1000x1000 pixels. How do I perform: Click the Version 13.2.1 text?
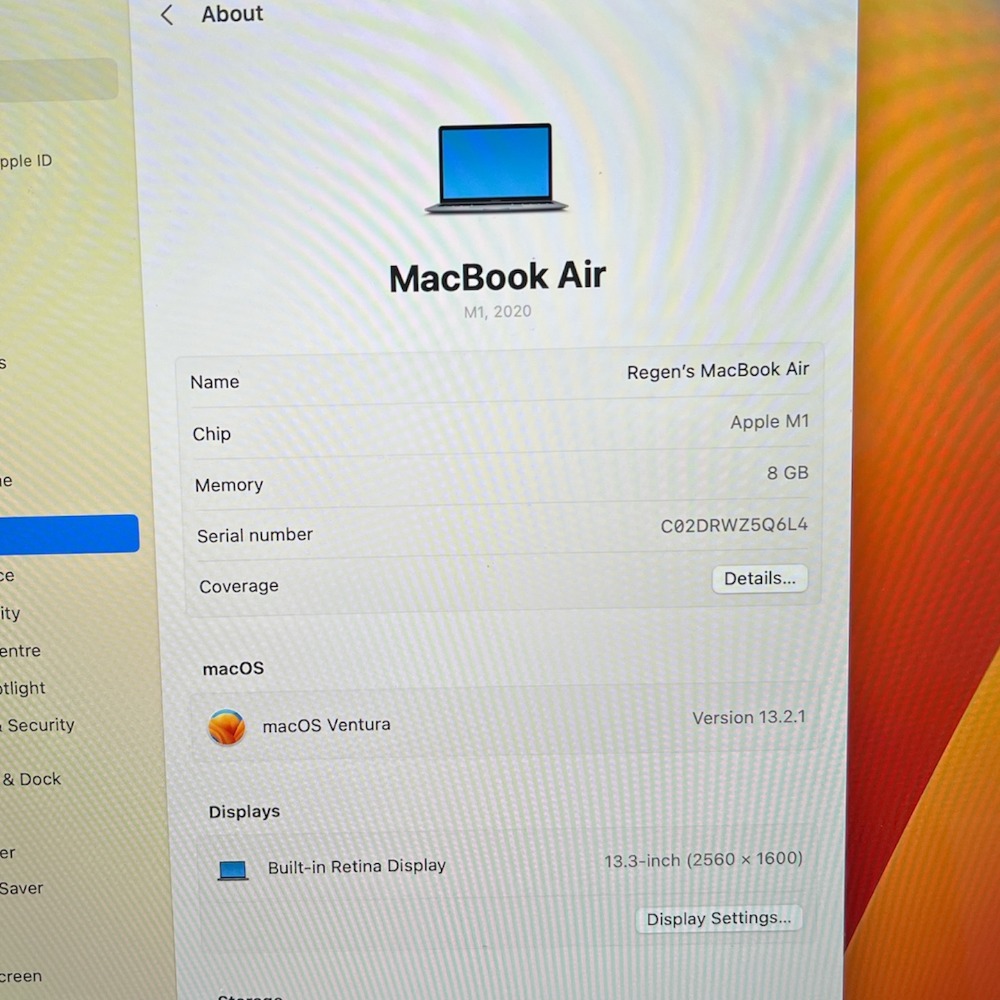(x=749, y=717)
